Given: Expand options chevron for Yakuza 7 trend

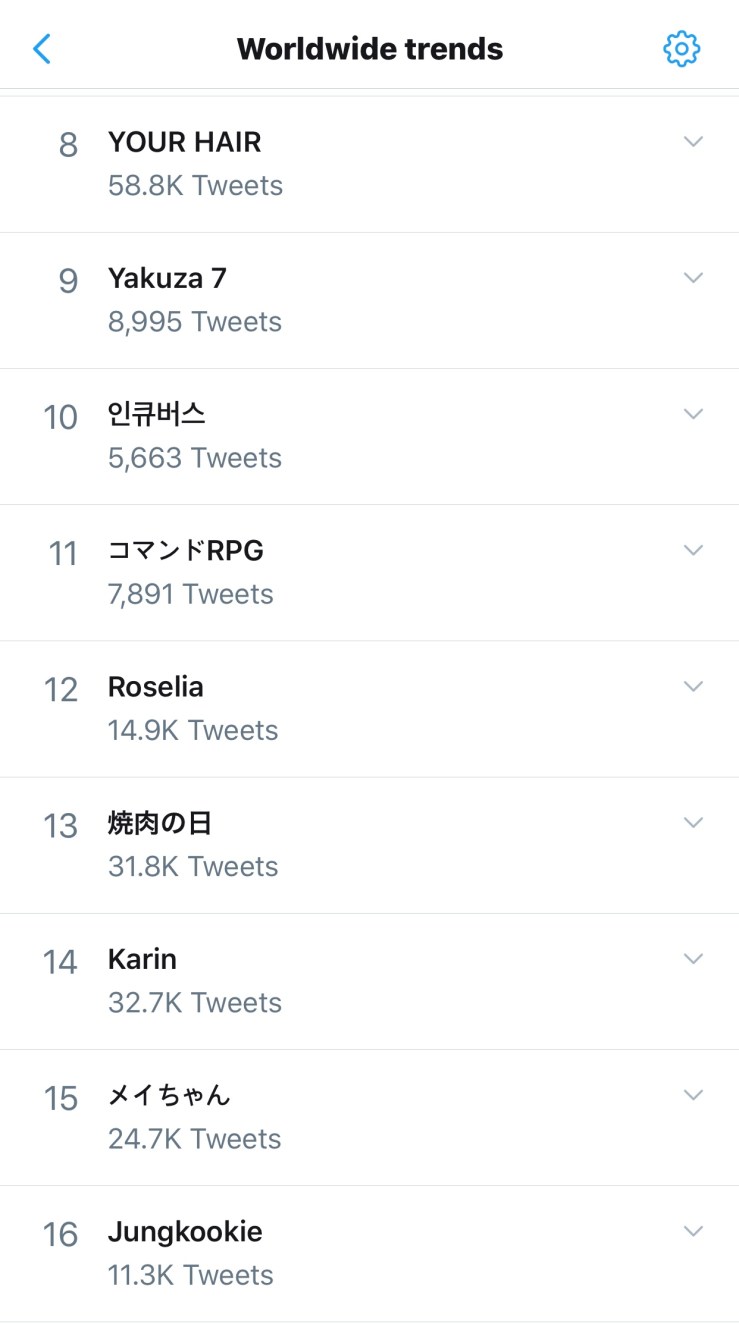Looking at the screenshot, I should coord(693,278).
